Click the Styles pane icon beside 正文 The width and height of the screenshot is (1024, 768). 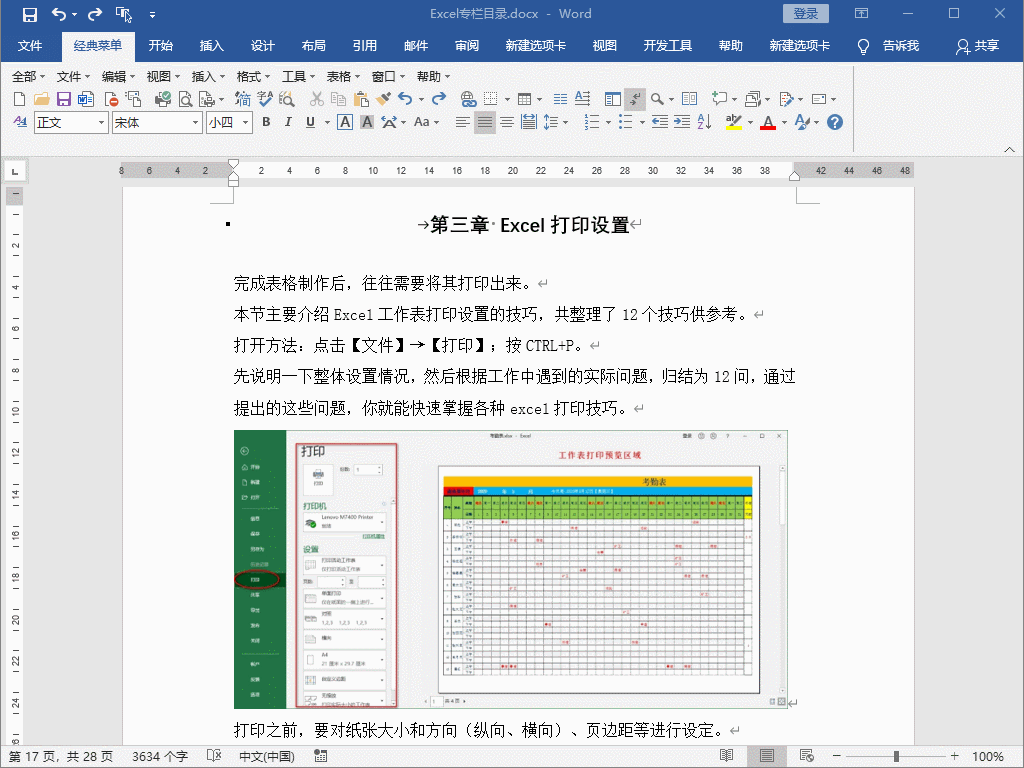coord(20,122)
